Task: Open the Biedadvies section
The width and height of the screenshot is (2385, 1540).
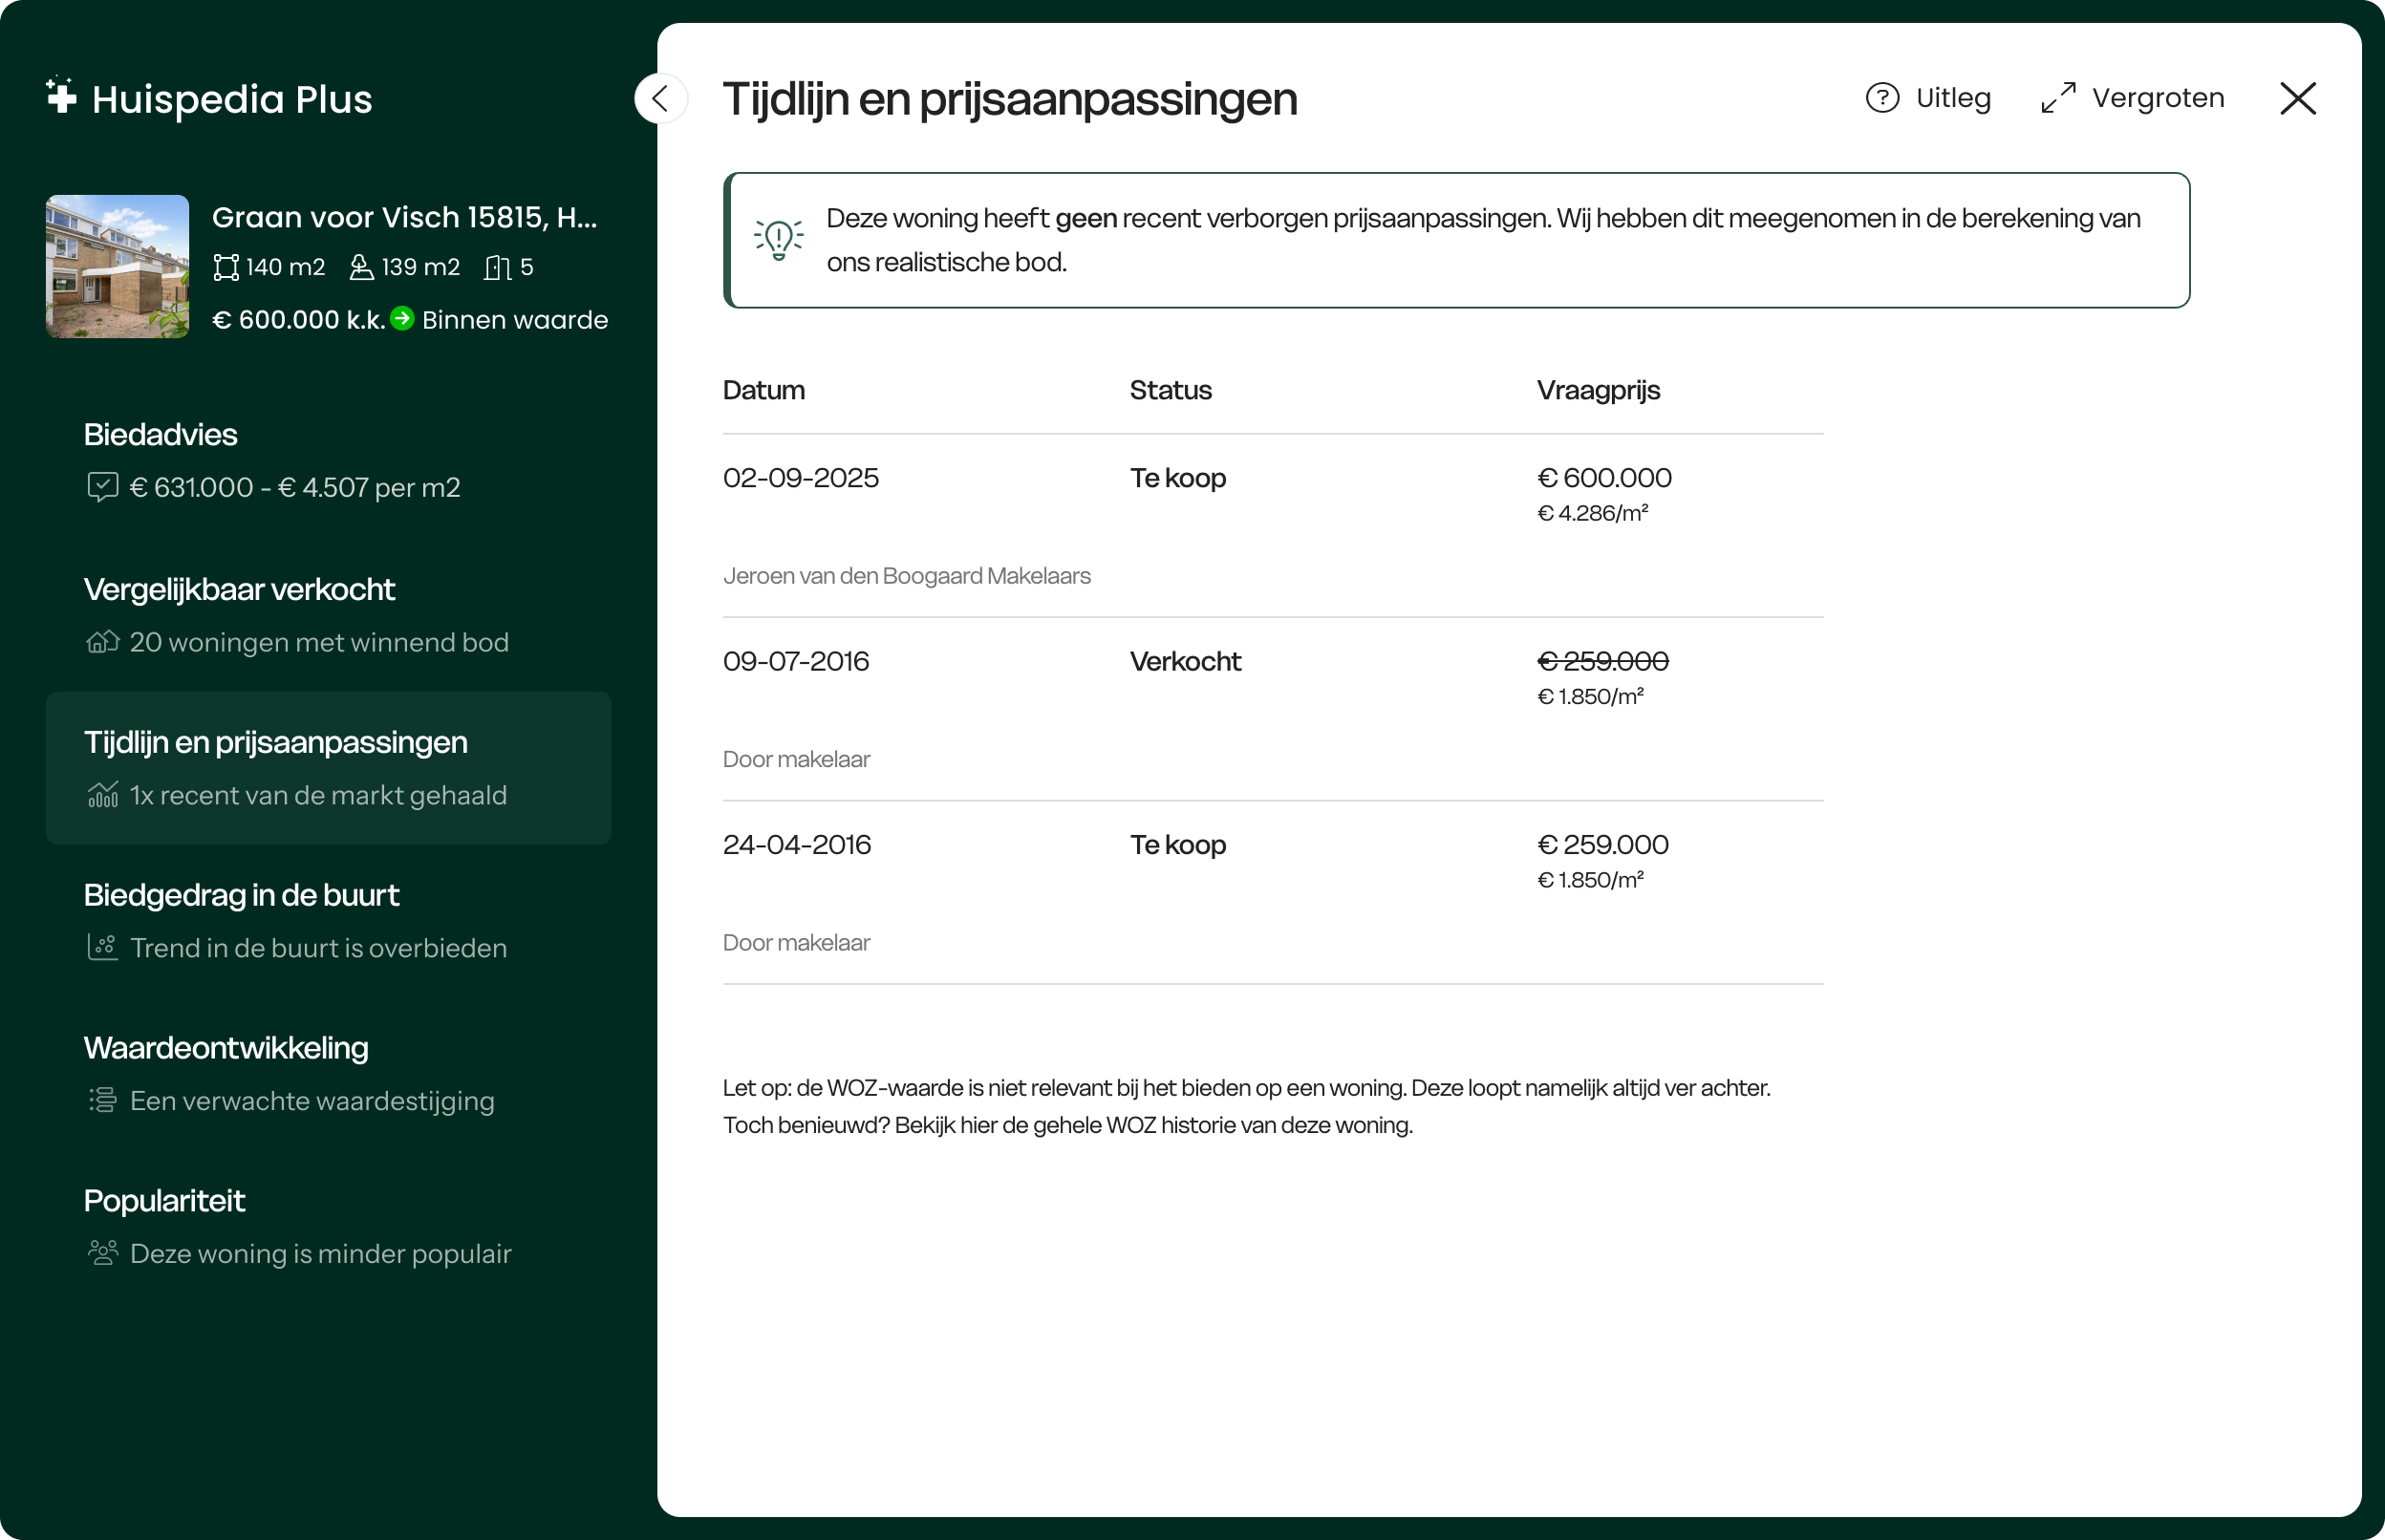Action: coord(160,435)
